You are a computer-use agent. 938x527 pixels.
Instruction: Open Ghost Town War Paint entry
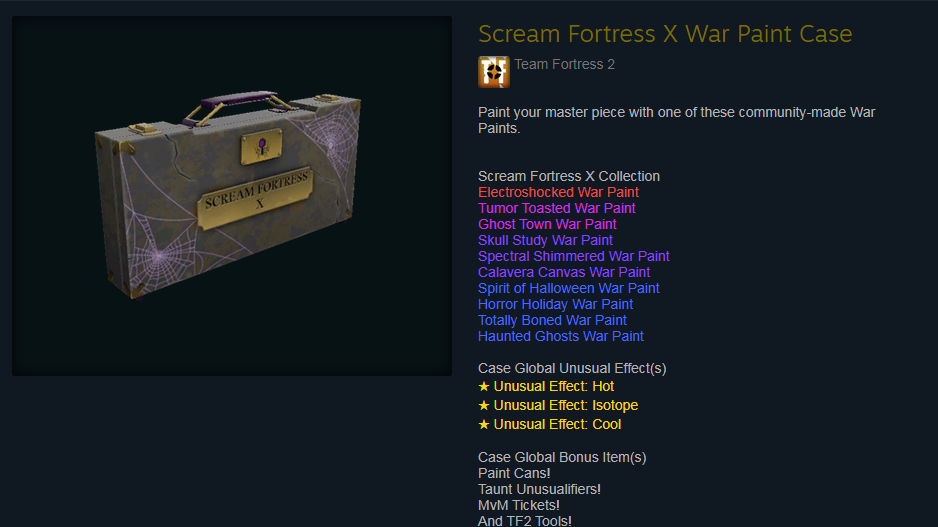[547, 224]
